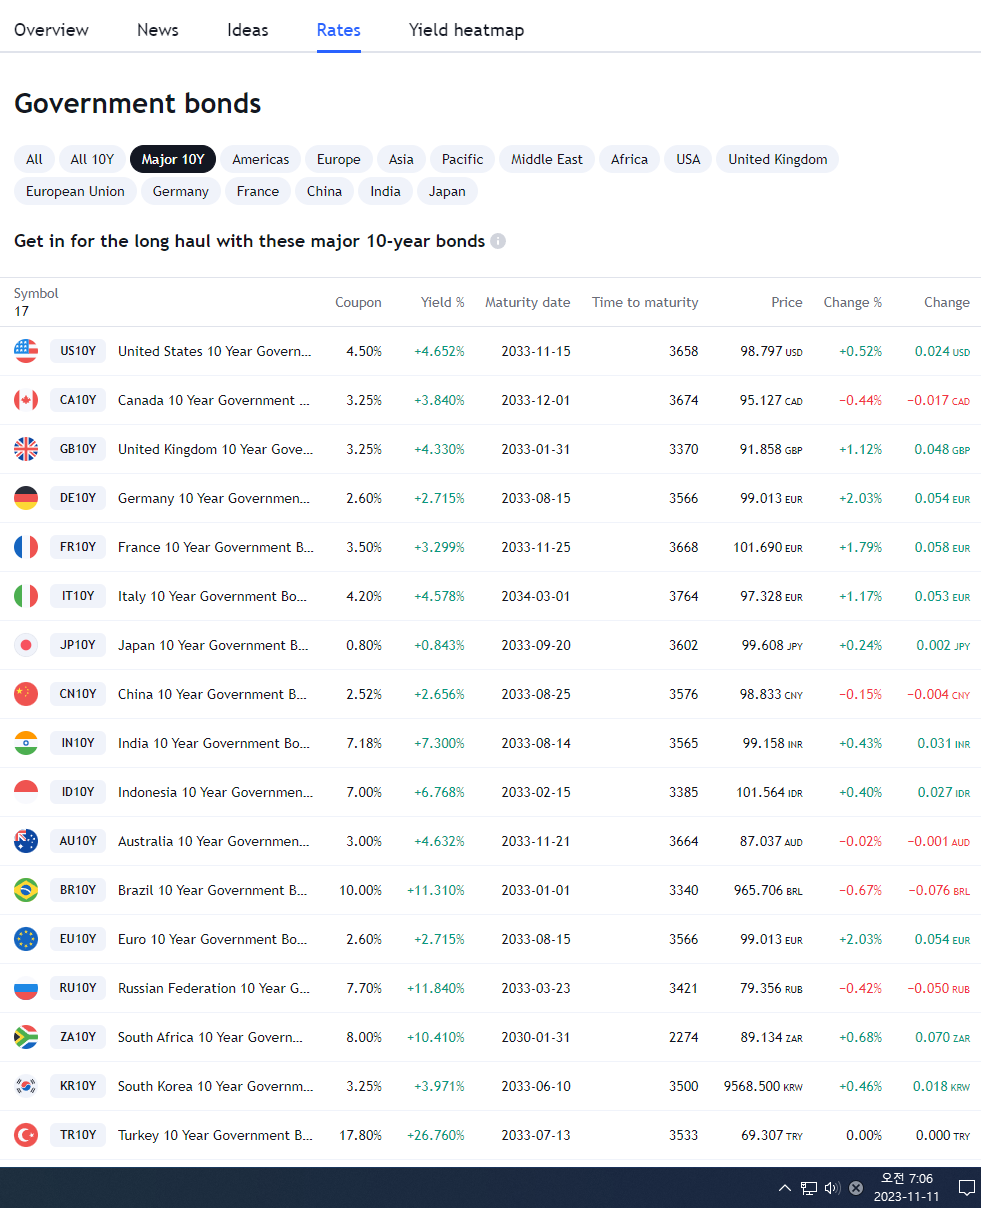The width and height of the screenshot is (981, 1208).
Task: Choose the USA filter chip
Action: point(688,159)
